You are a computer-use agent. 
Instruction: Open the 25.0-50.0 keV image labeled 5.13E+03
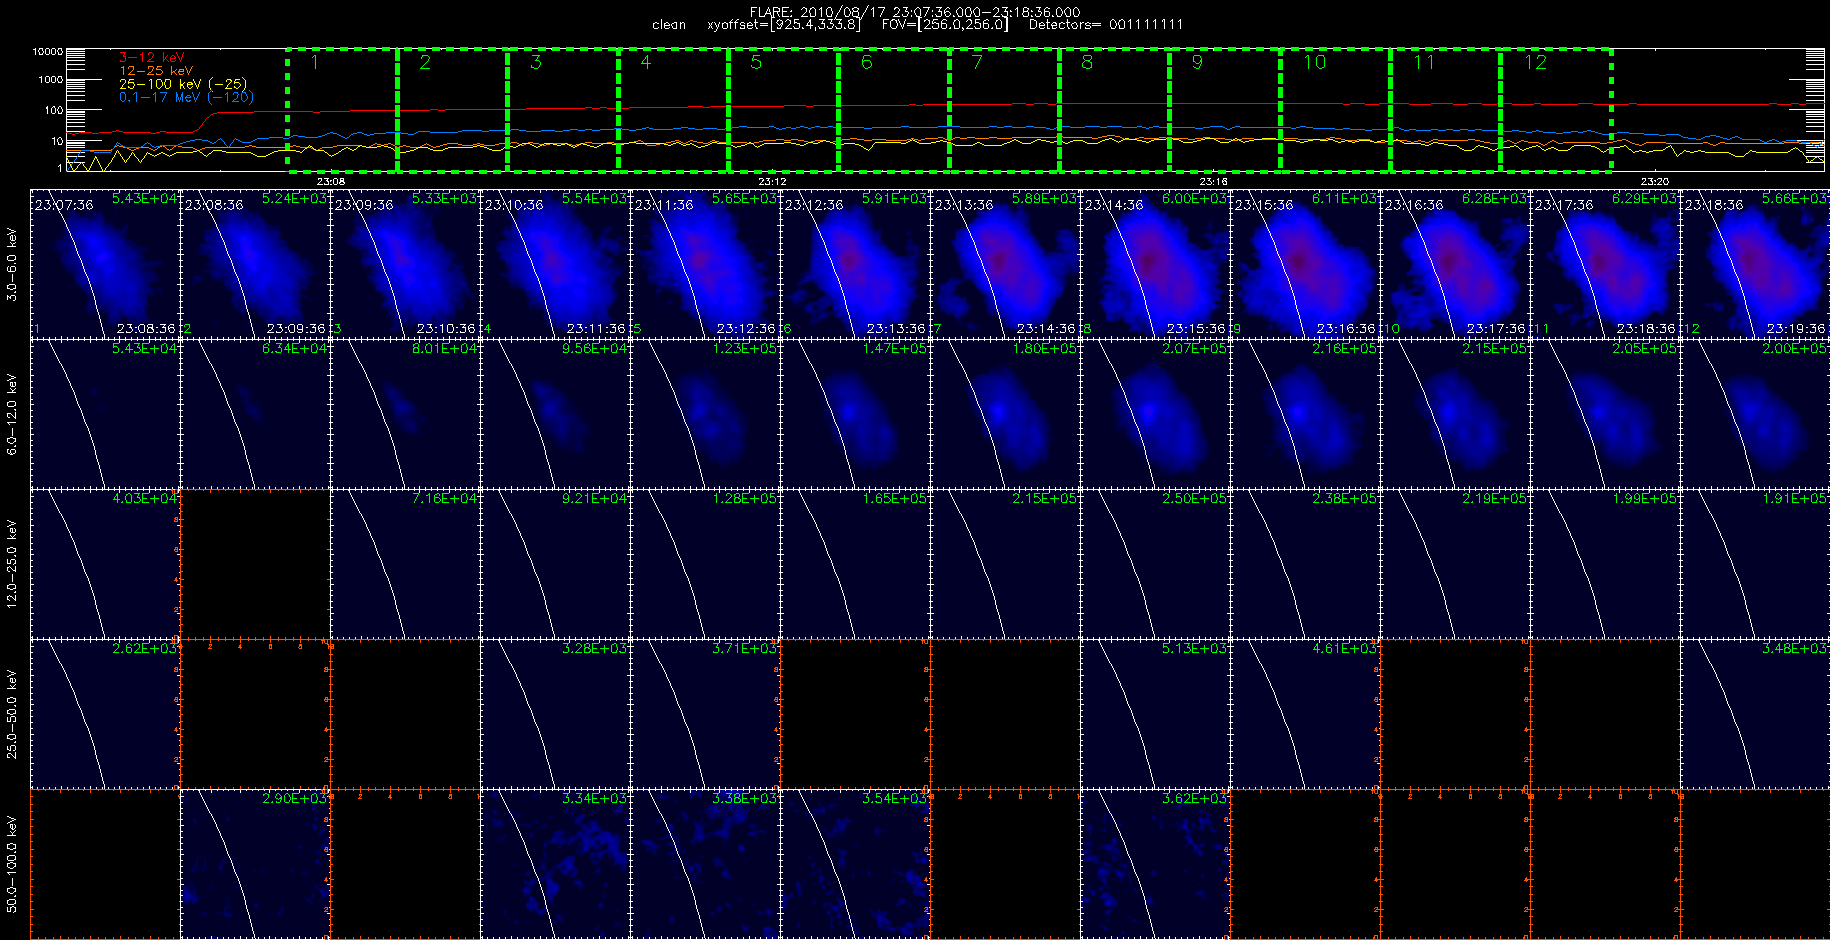(x=1156, y=713)
